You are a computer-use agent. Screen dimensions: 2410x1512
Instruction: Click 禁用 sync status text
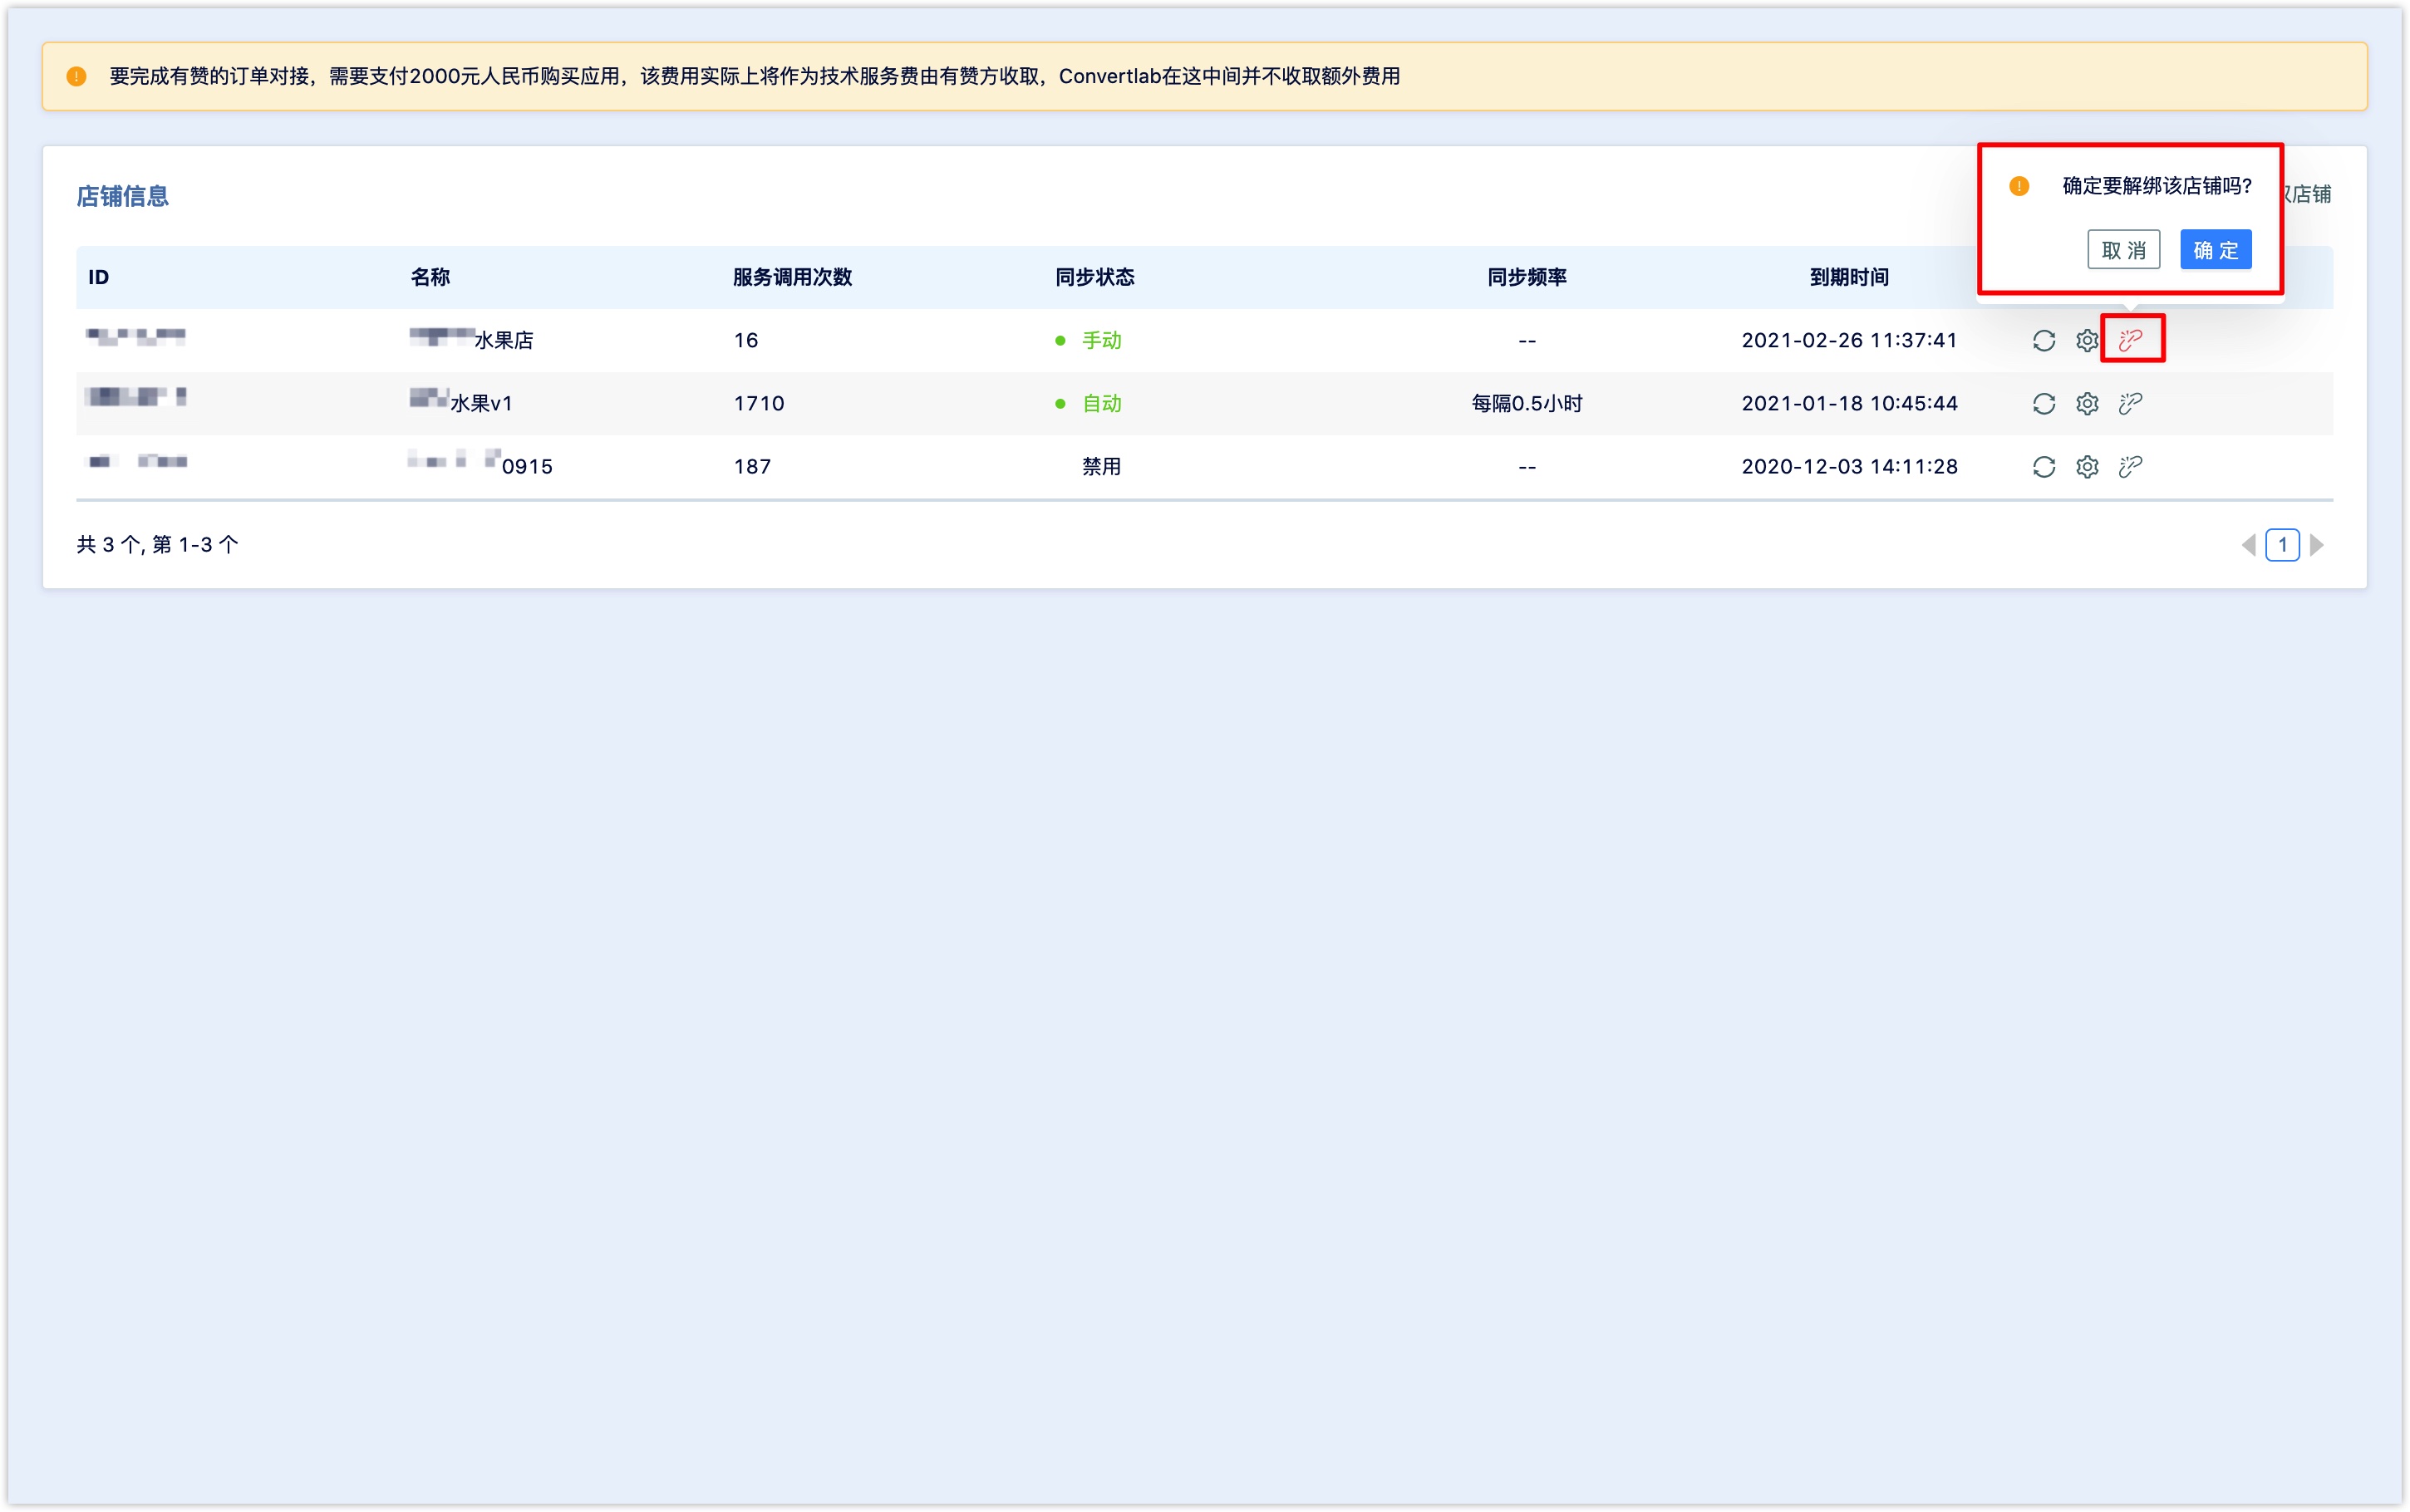[1101, 467]
